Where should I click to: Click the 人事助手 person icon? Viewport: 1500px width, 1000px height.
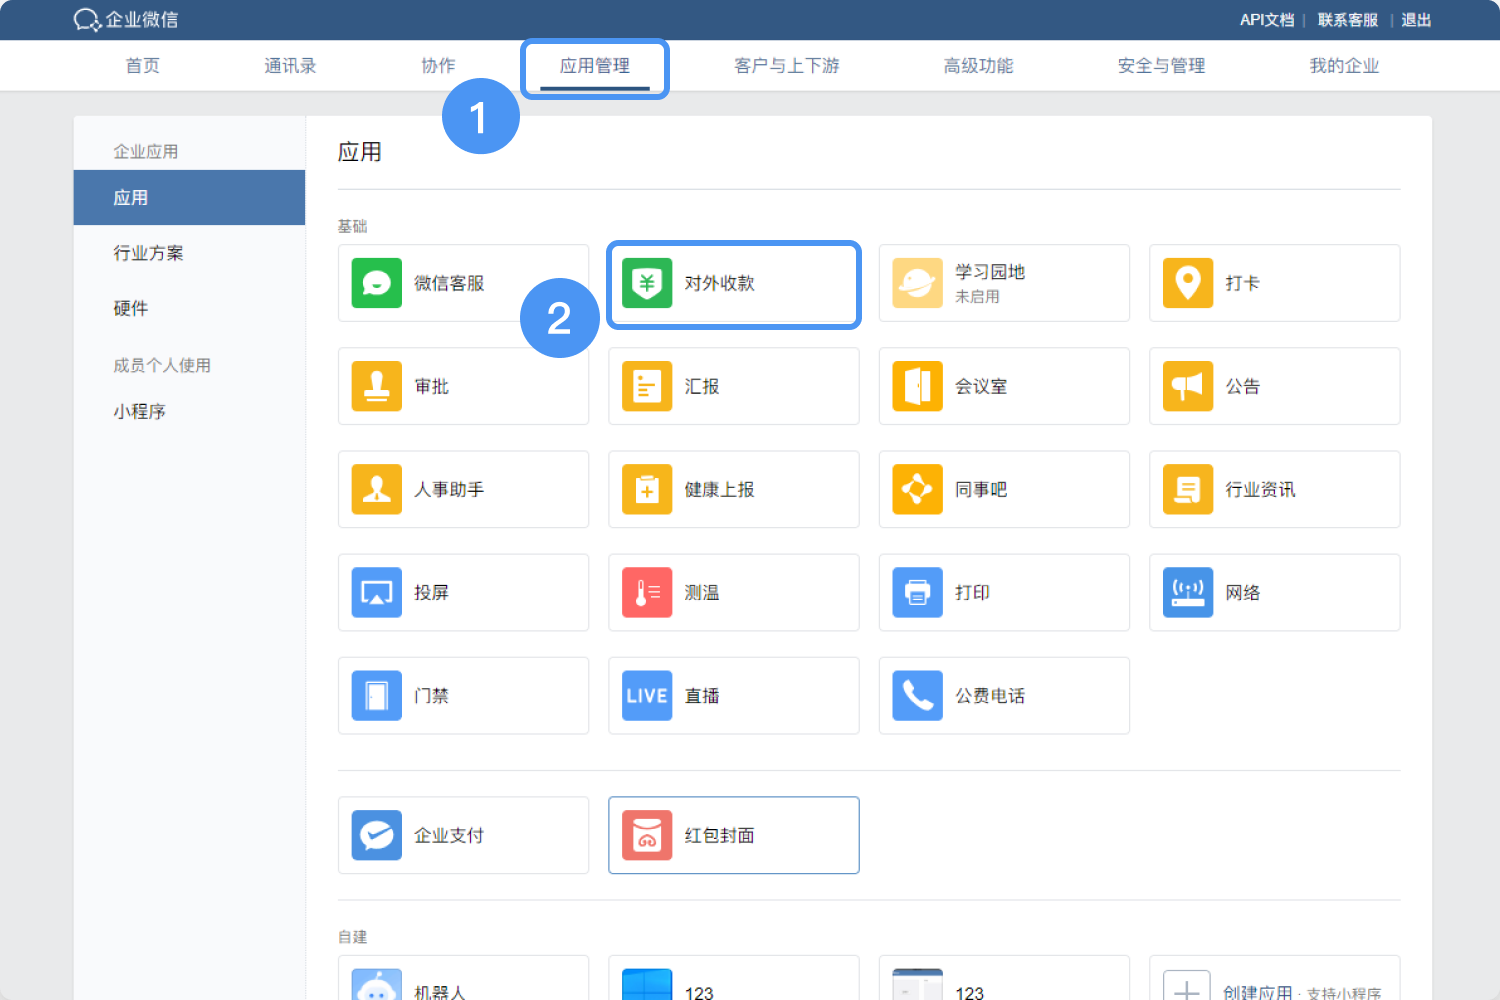pos(377,489)
